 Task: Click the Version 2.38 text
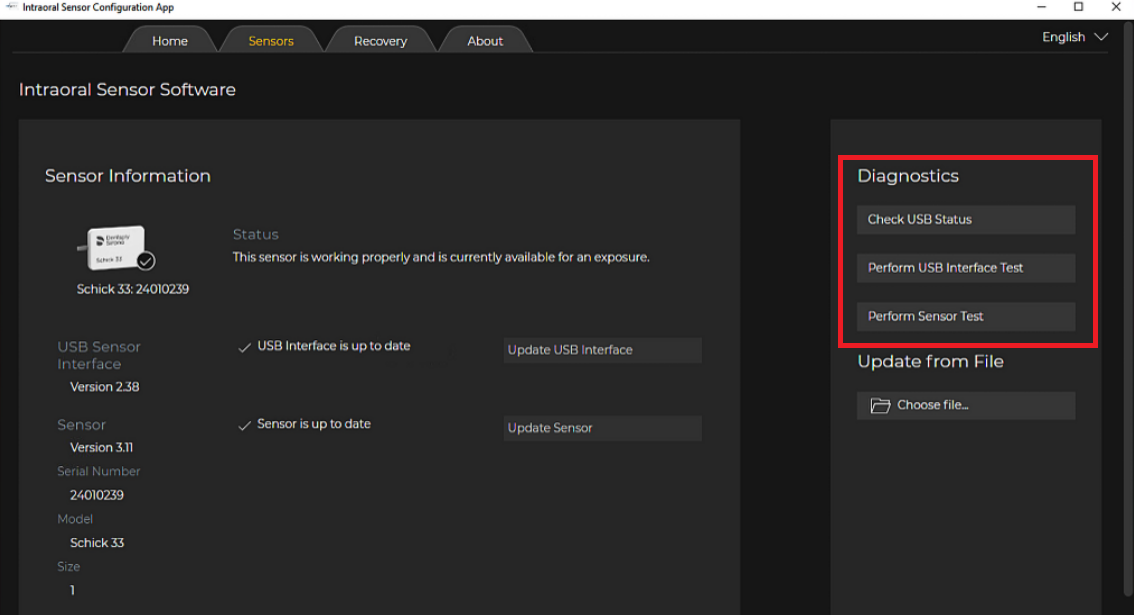click(x=104, y=386)
